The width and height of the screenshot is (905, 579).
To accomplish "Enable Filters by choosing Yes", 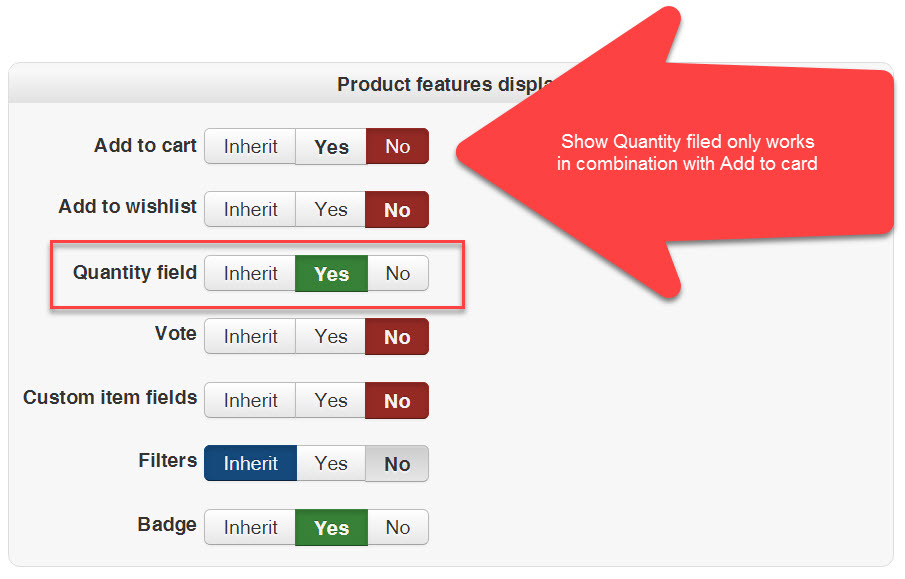I will (331, 463).
